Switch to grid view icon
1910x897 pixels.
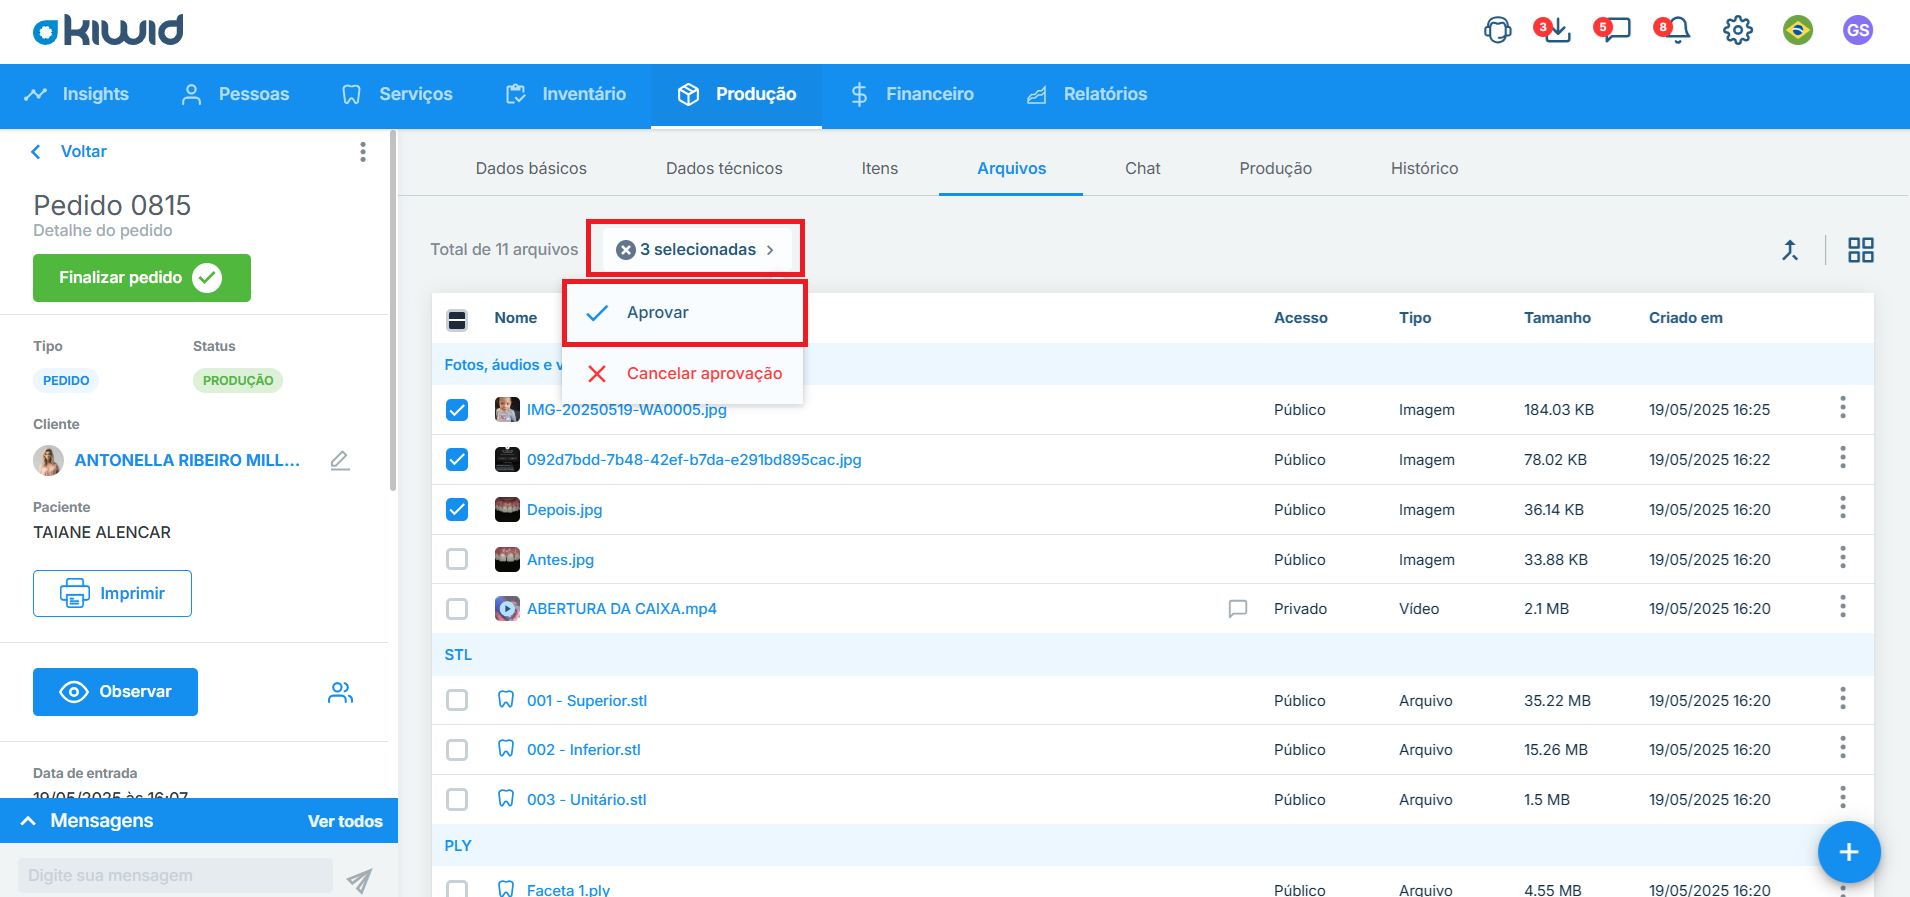[1861, 250]
